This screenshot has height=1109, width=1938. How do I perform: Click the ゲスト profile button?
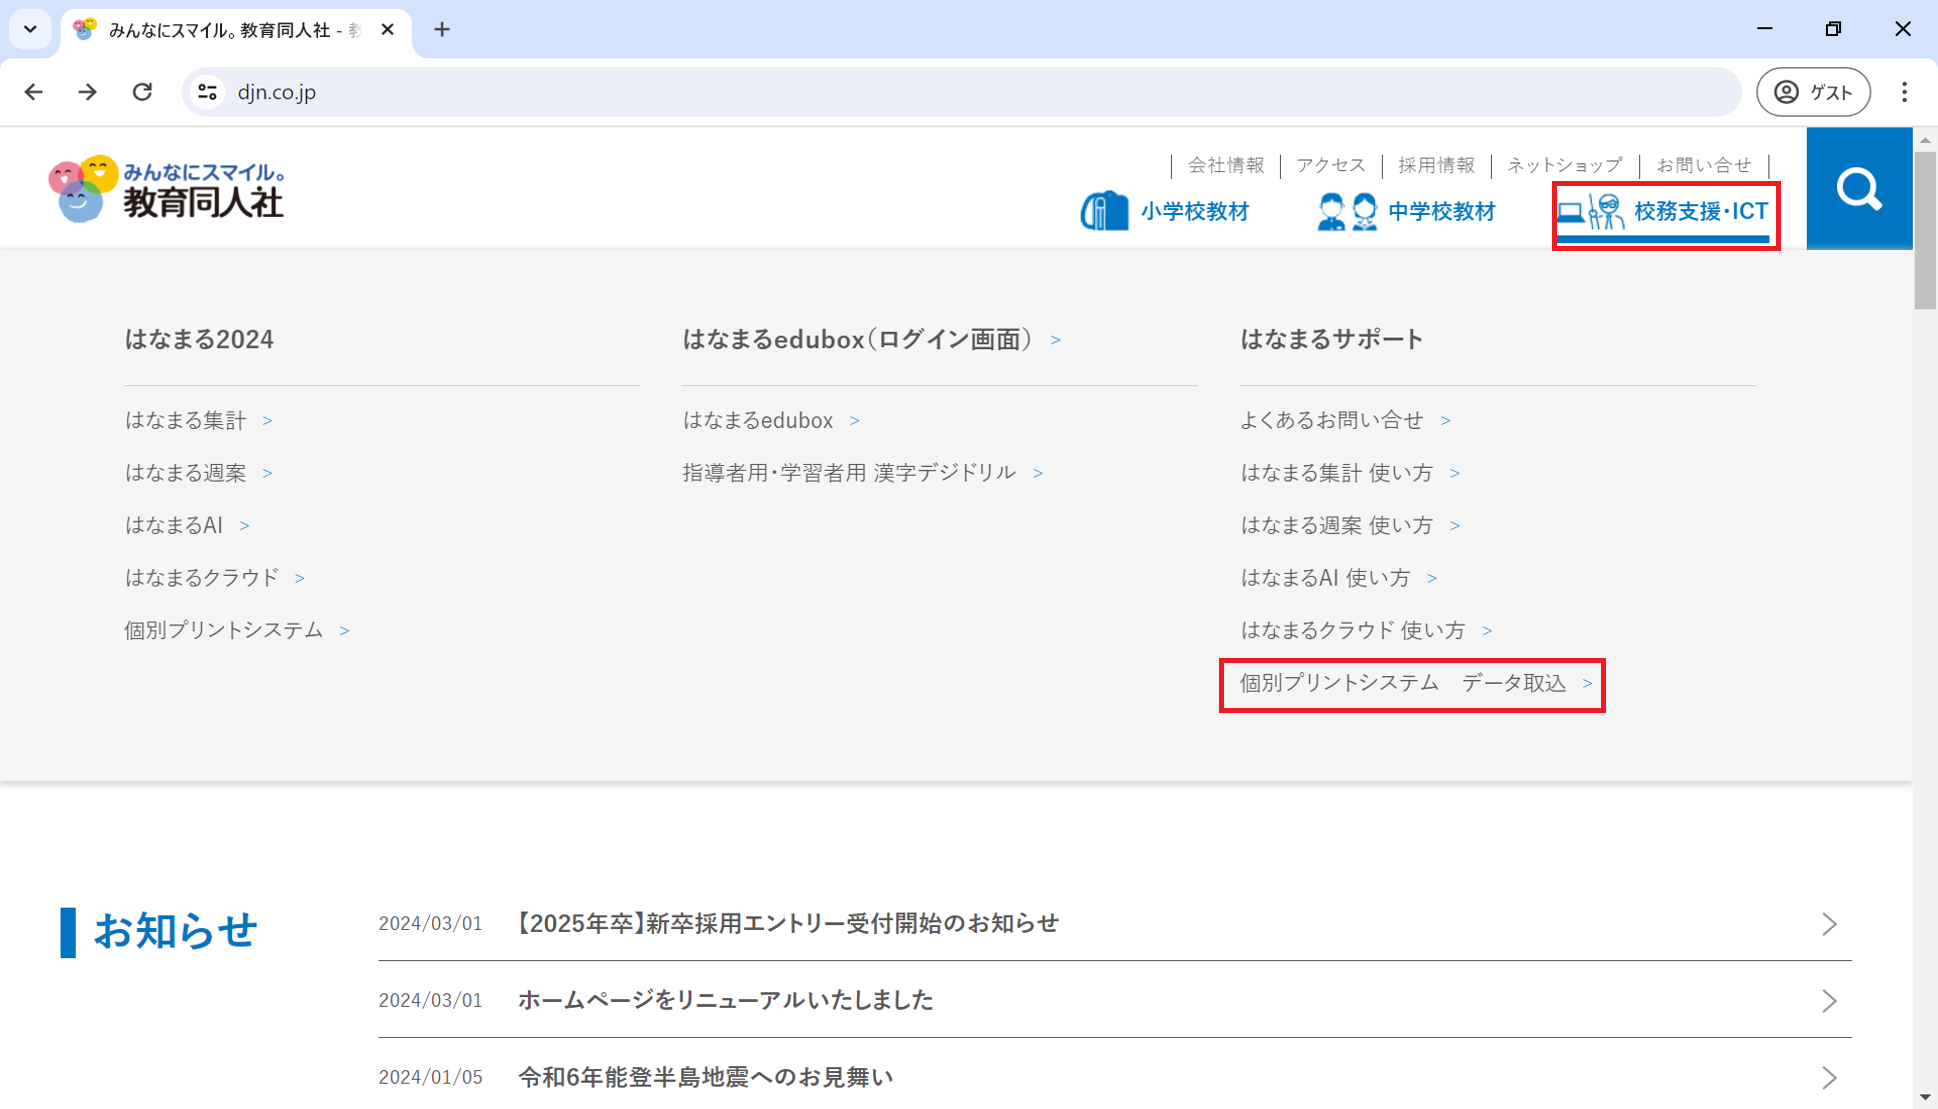(1813, 92)
